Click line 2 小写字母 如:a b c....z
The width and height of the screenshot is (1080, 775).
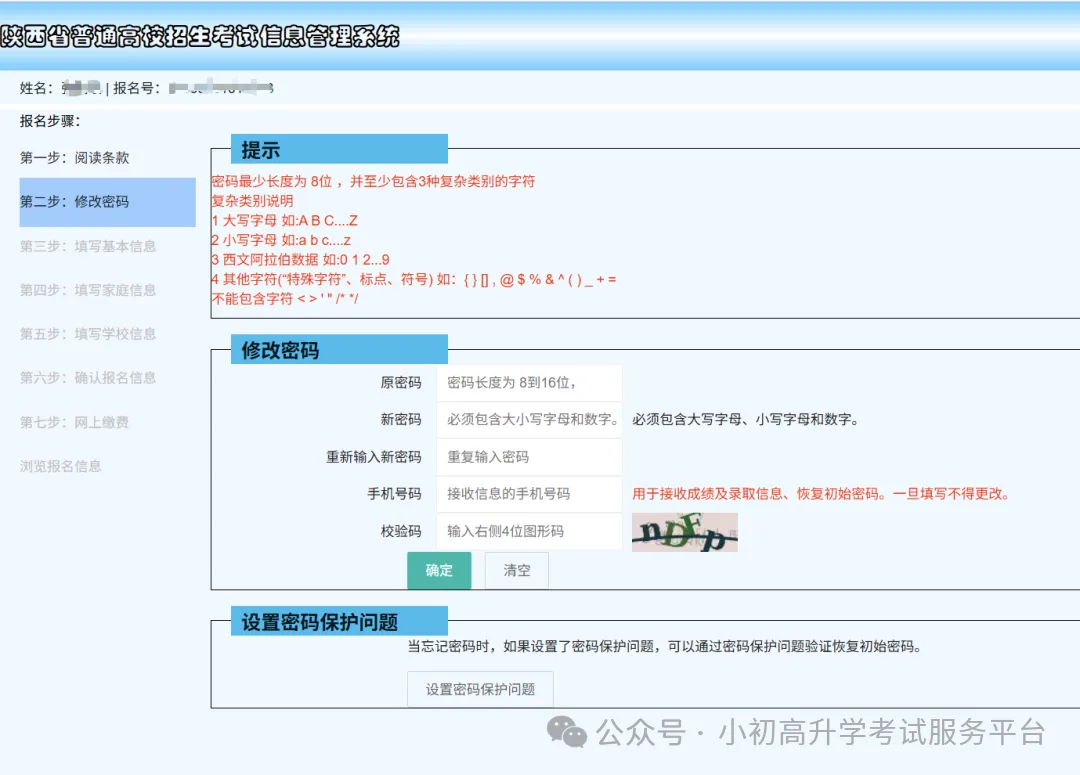coord(281,240)
